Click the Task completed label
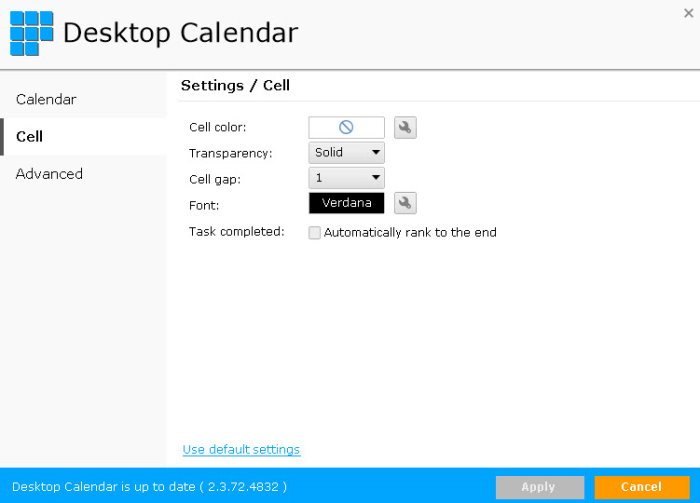700x503 pixels. coord(237,232)
